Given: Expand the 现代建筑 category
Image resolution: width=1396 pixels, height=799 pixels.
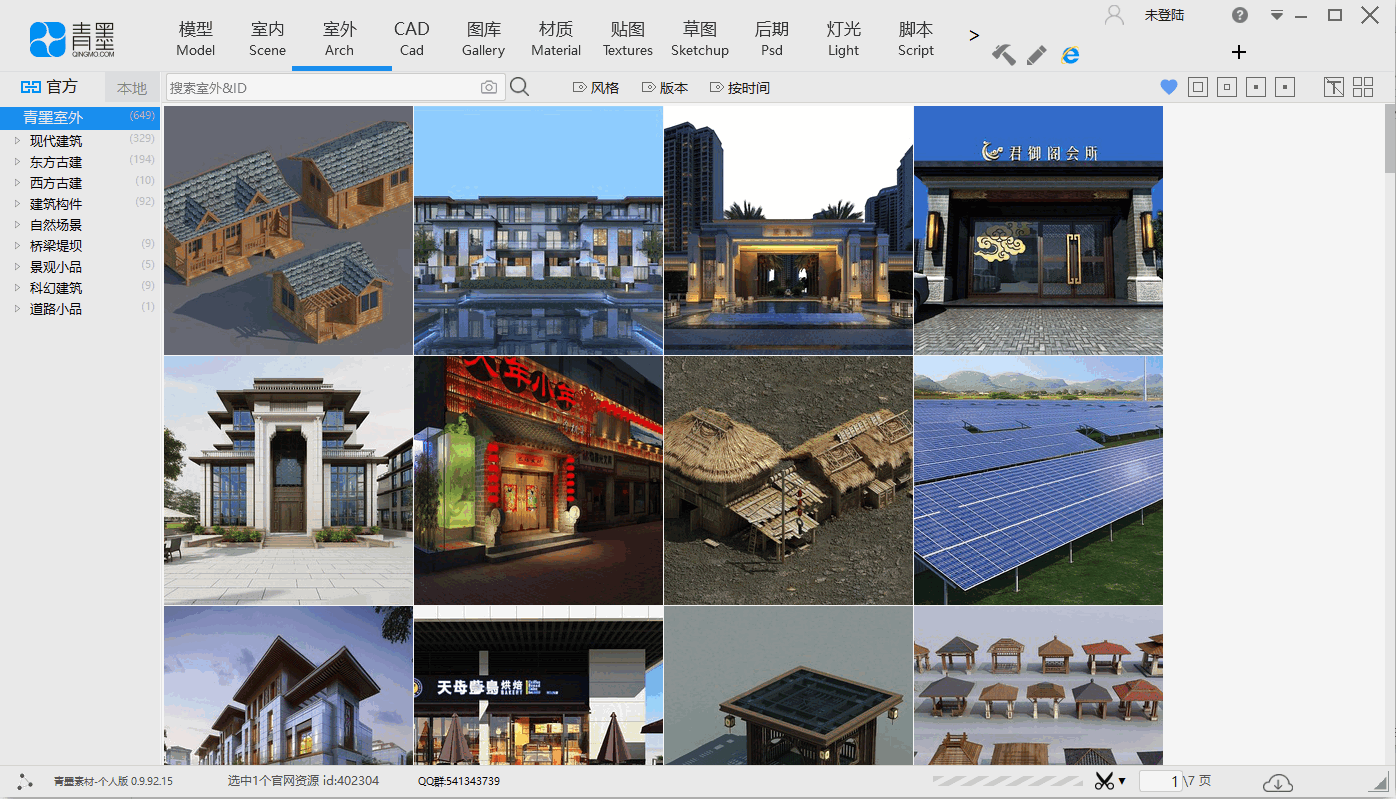Looking at the screenshot, I should tap(17, 141).
